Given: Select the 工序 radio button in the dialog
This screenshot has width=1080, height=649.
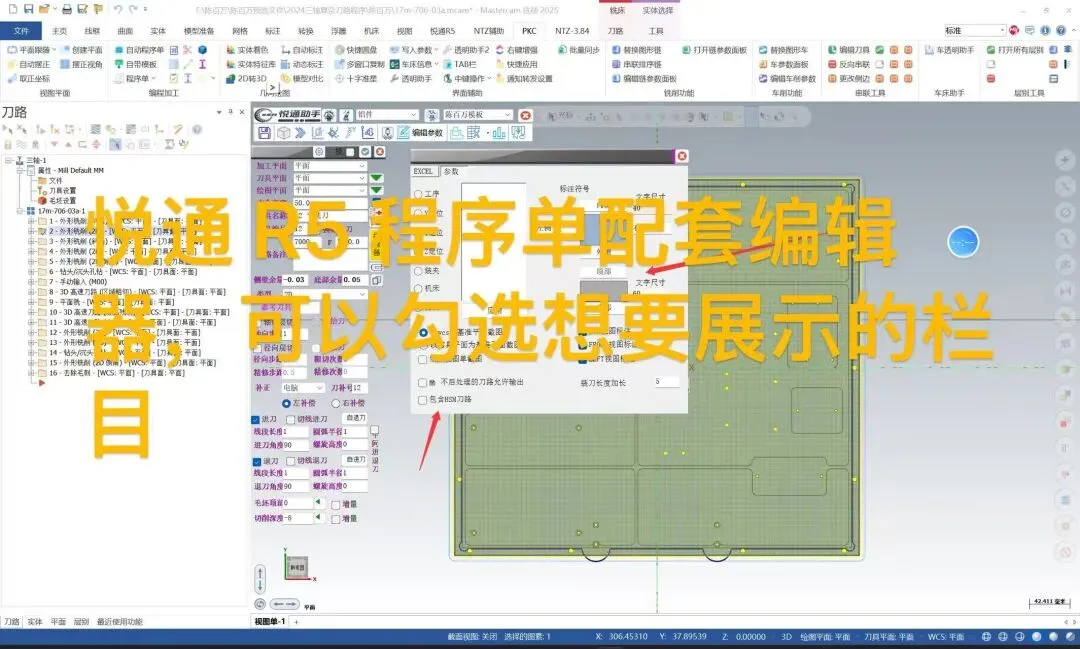Looking at the screenshot, I should coord(418,194).
